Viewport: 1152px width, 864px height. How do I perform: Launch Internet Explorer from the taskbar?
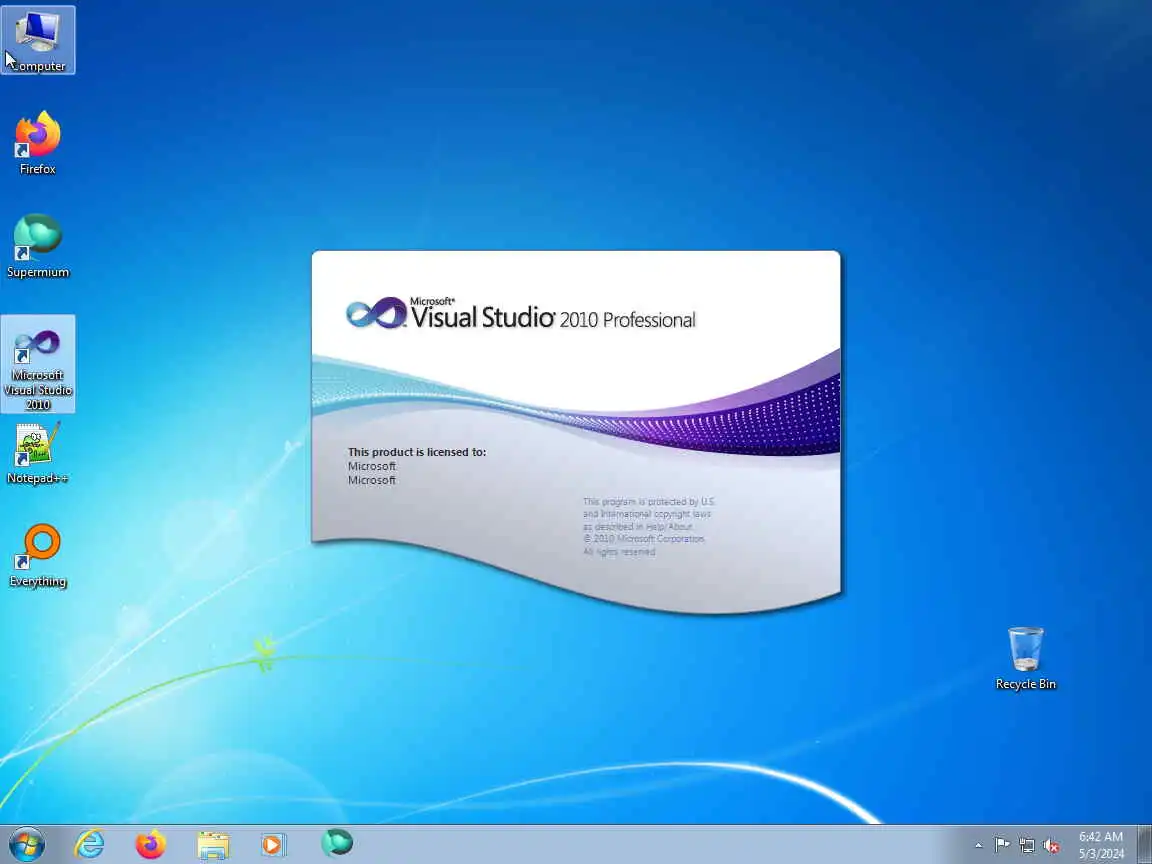[90, 845]
